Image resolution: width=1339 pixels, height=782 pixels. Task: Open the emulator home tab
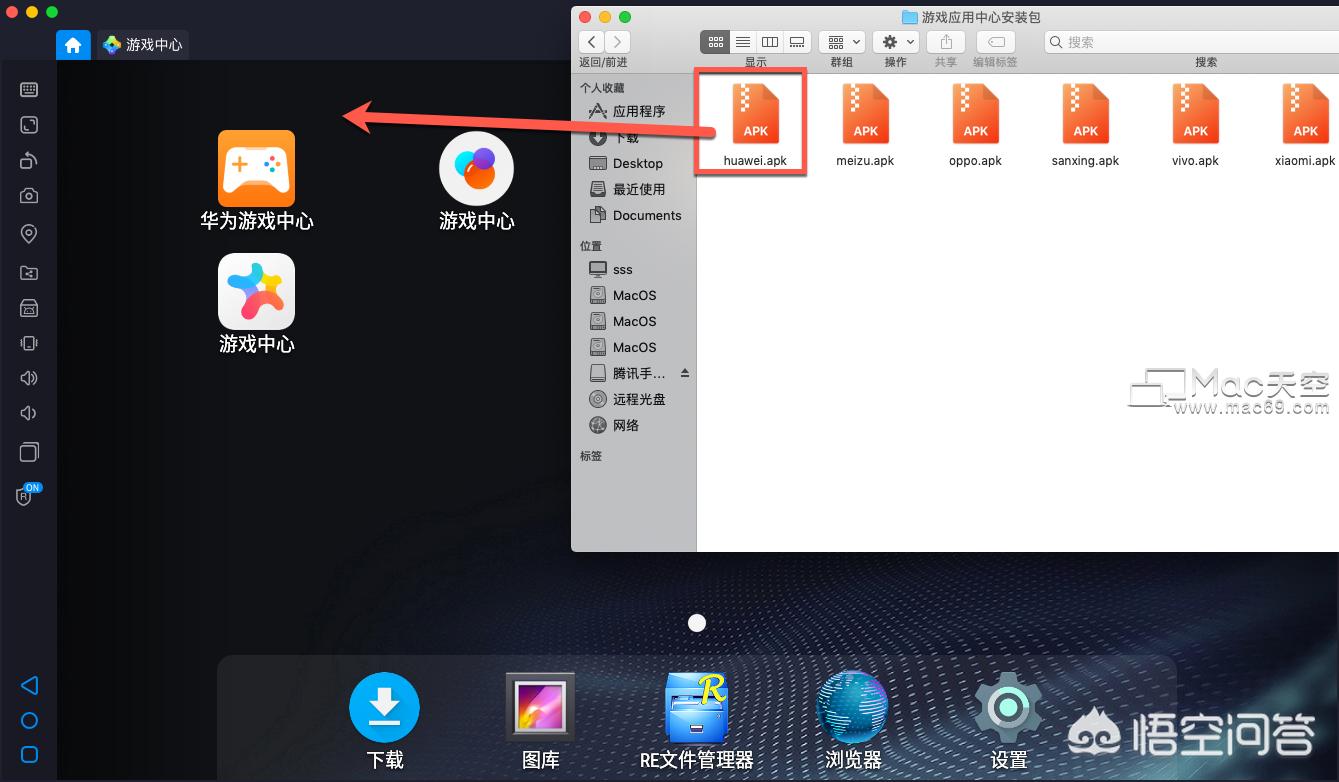[73, 45]
